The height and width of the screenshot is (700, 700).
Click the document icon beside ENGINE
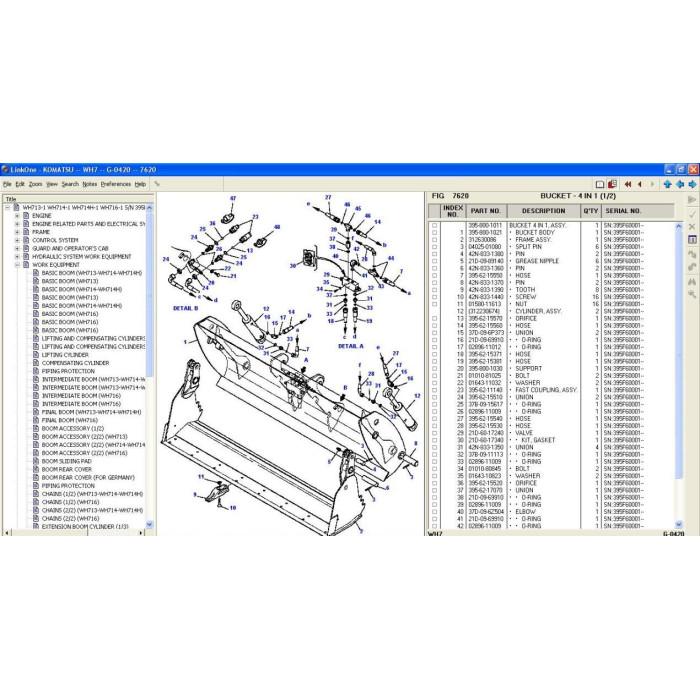26,216
